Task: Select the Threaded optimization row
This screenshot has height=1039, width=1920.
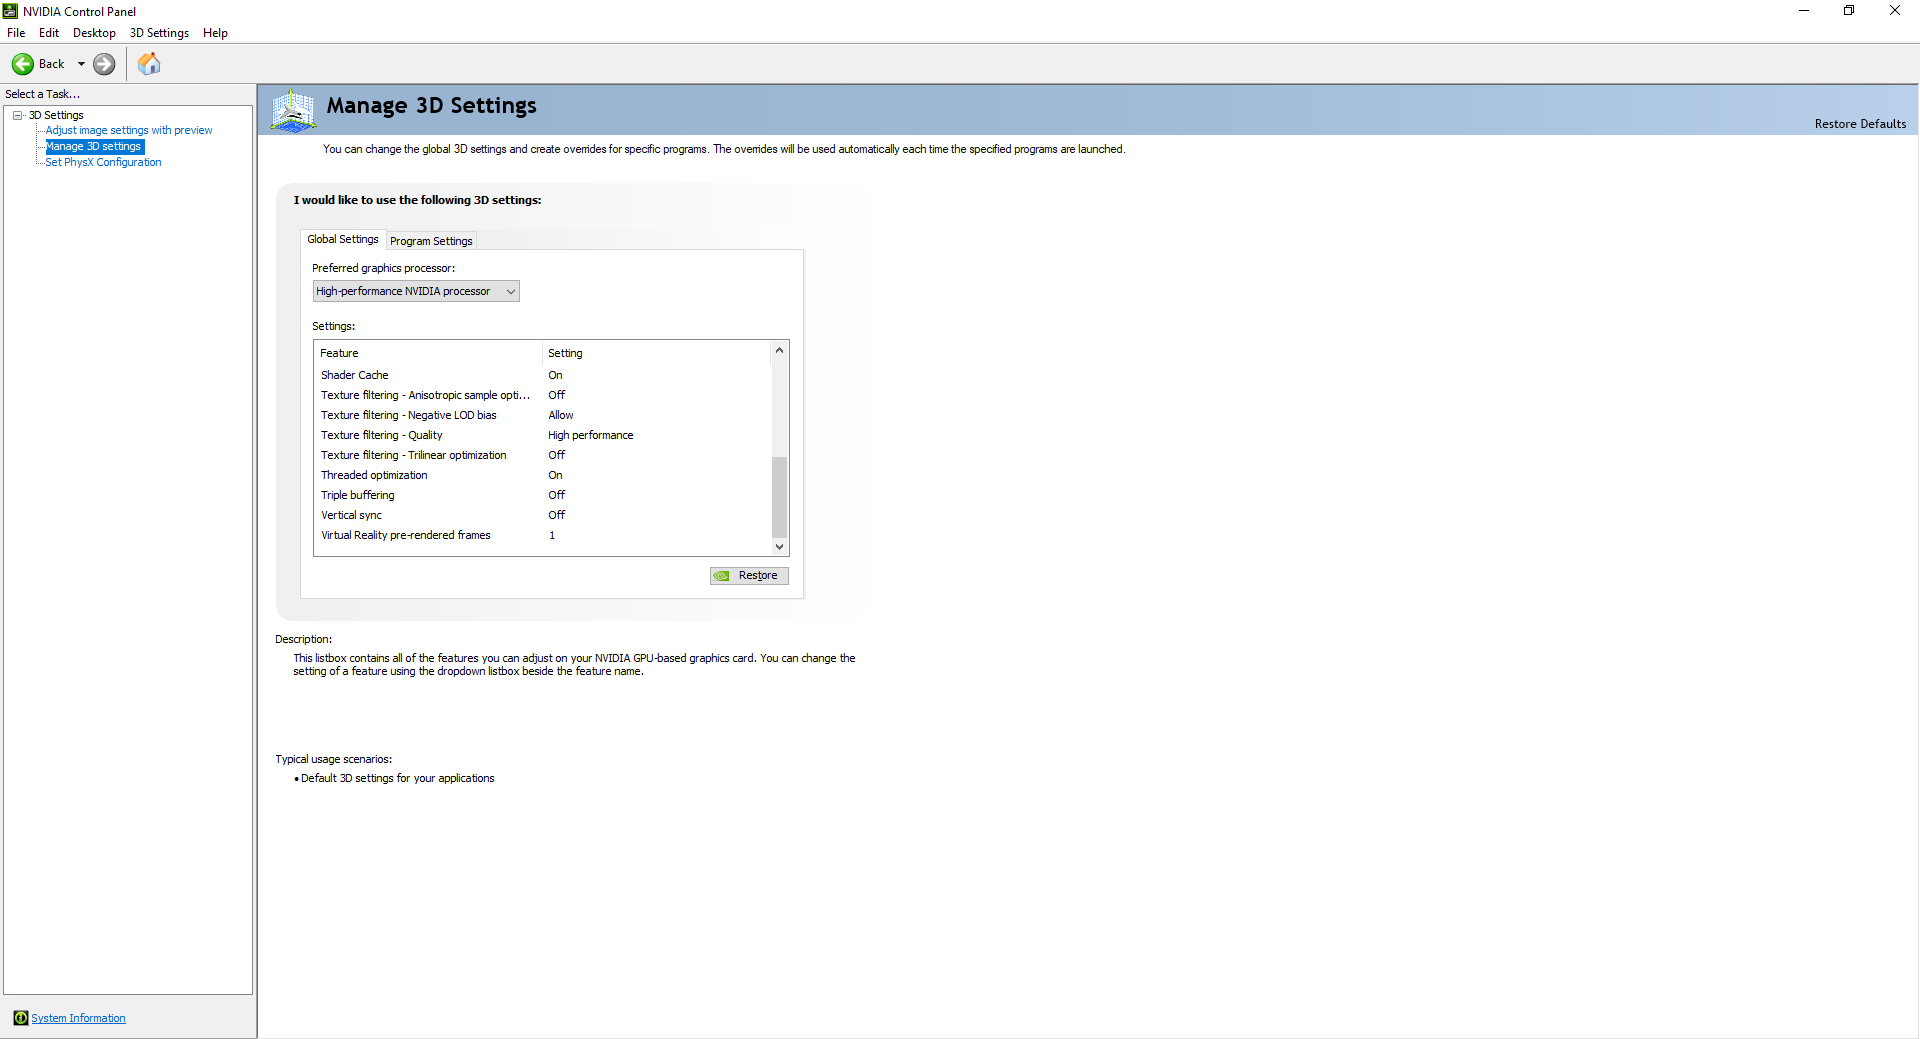Action: click(543, 475)
